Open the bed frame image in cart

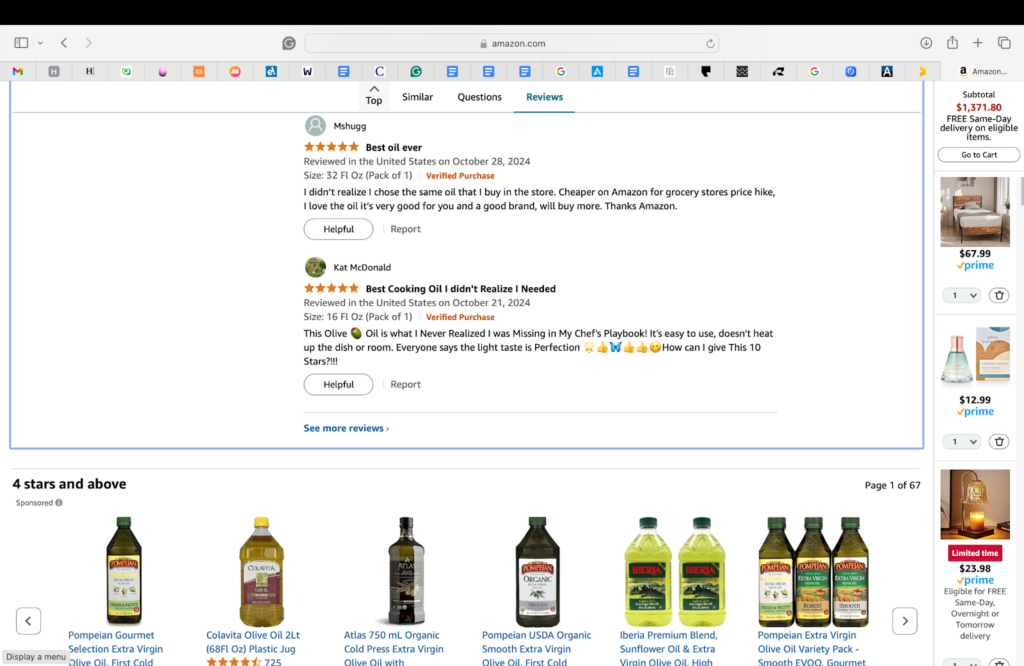coord(975,212)
